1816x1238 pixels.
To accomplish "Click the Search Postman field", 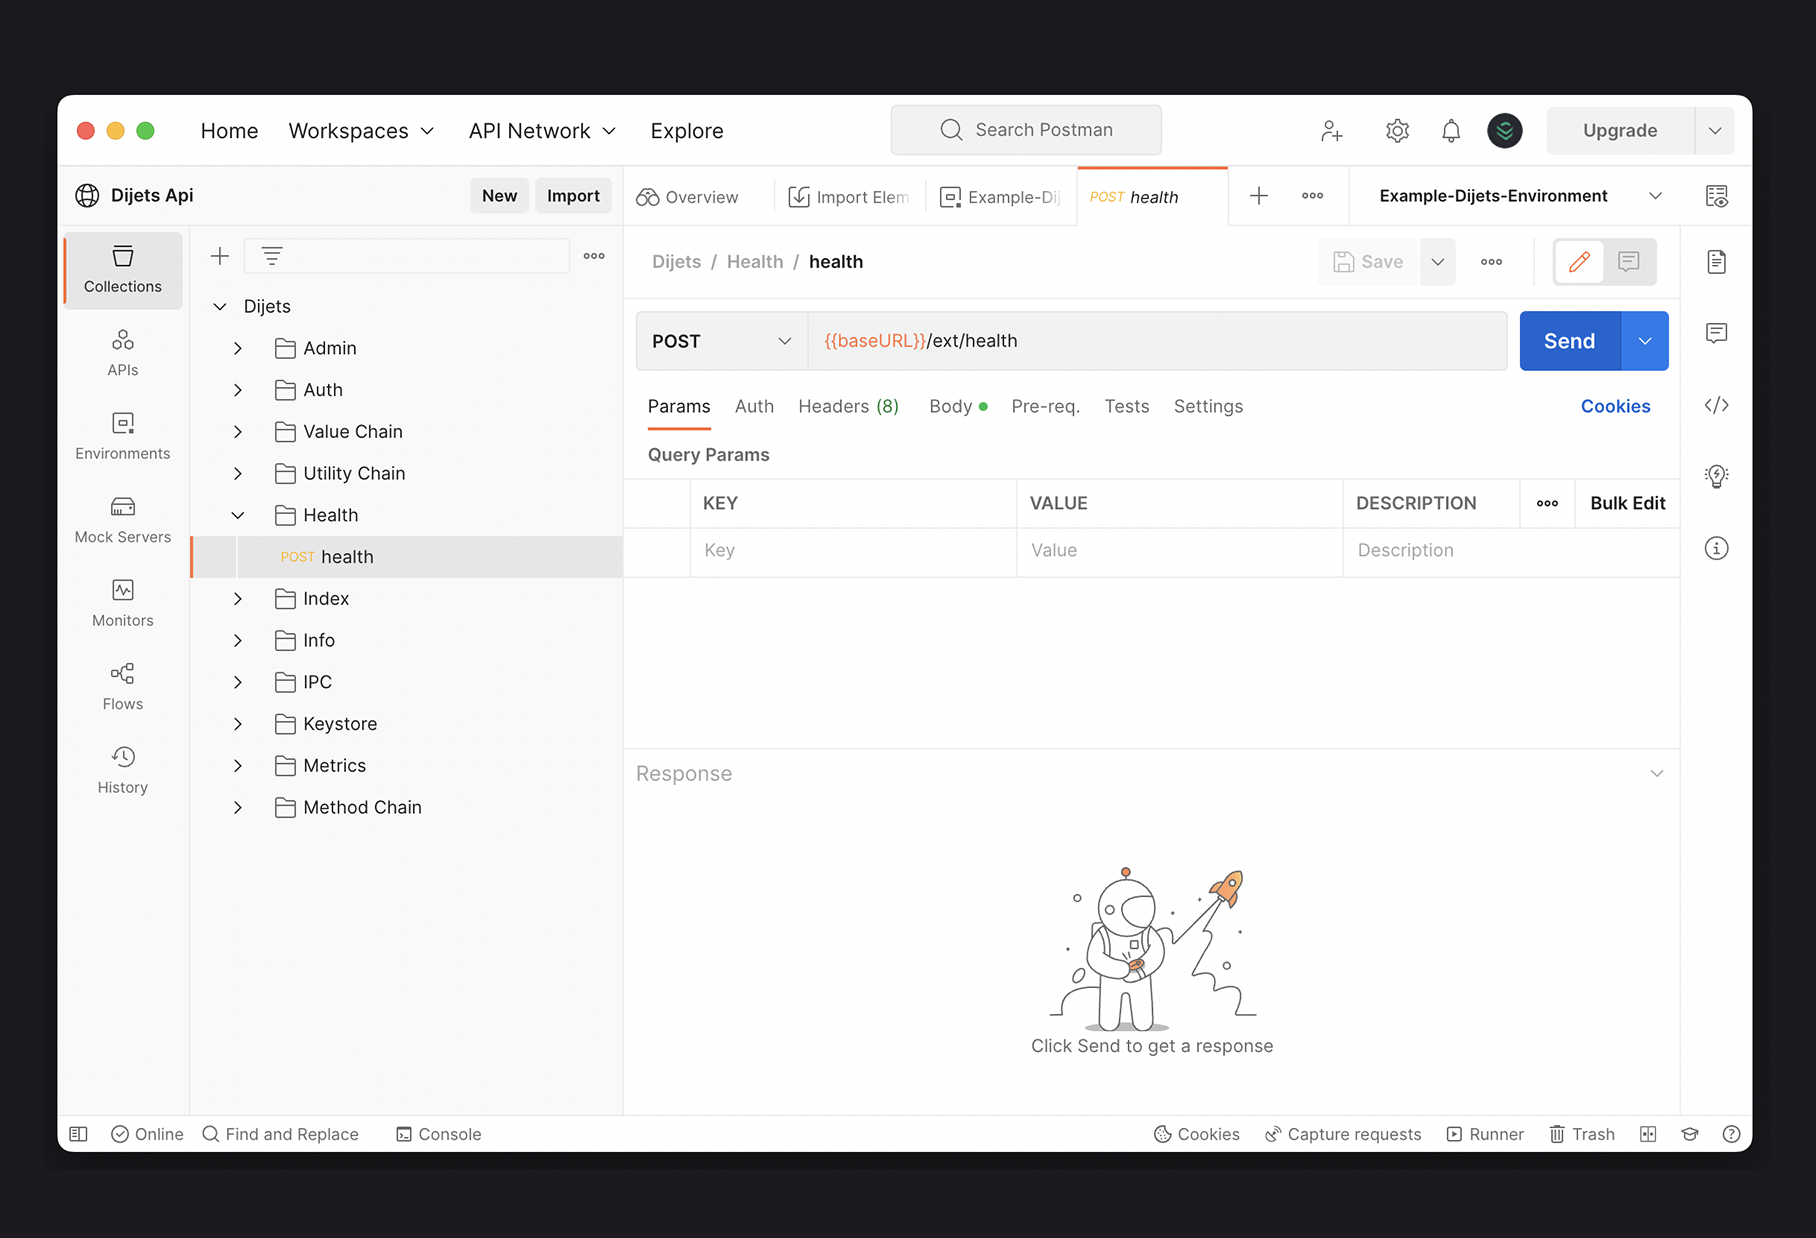I will click(1026, 130).
